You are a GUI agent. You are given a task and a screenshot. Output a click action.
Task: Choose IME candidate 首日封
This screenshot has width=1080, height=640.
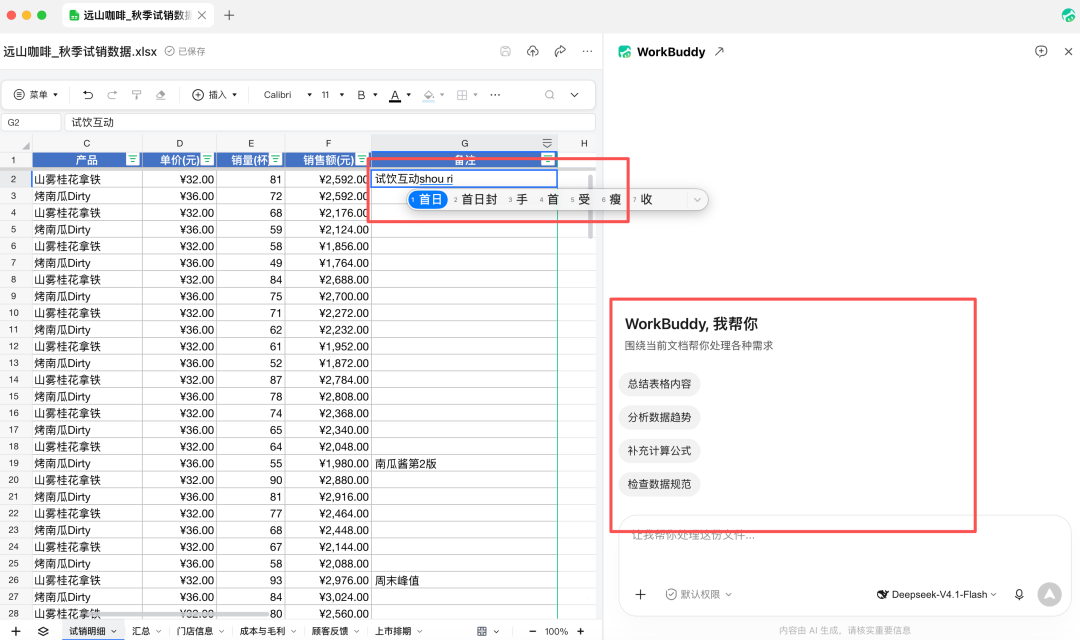(x=475, y=200)
